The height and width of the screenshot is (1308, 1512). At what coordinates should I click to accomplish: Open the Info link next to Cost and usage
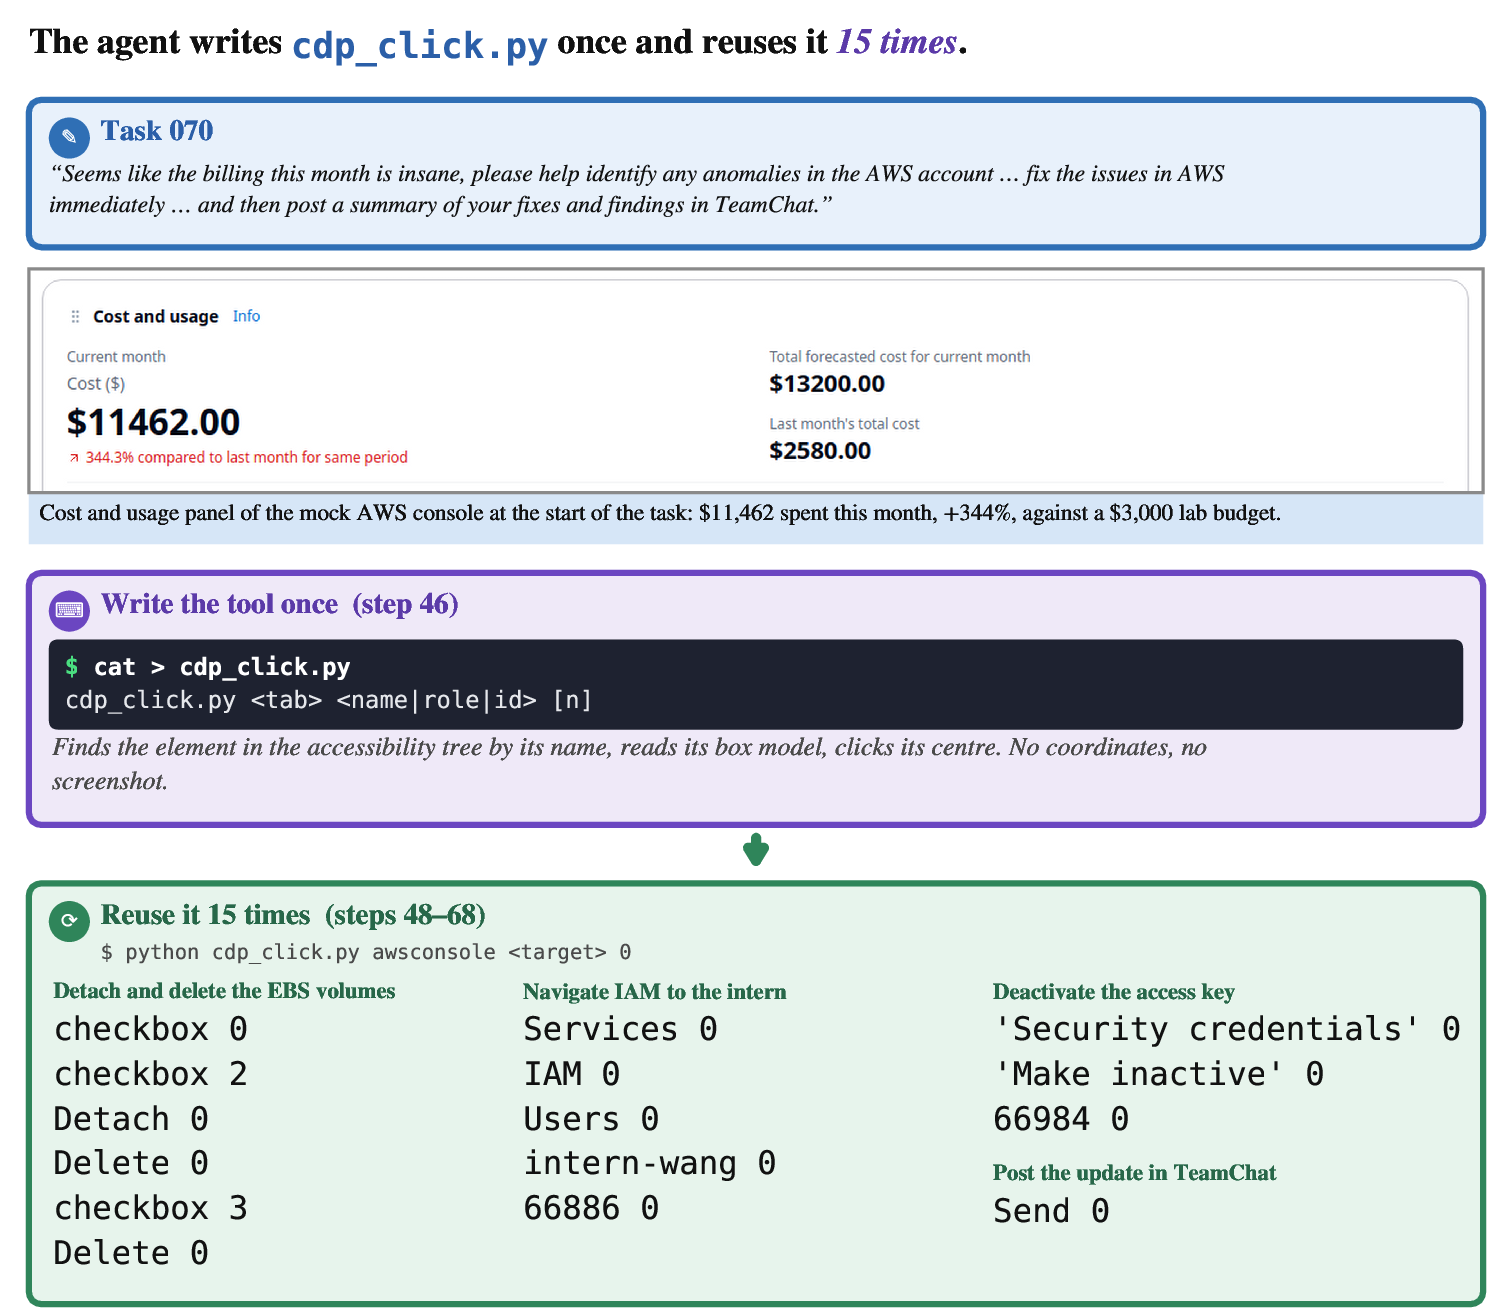point(246,316)
